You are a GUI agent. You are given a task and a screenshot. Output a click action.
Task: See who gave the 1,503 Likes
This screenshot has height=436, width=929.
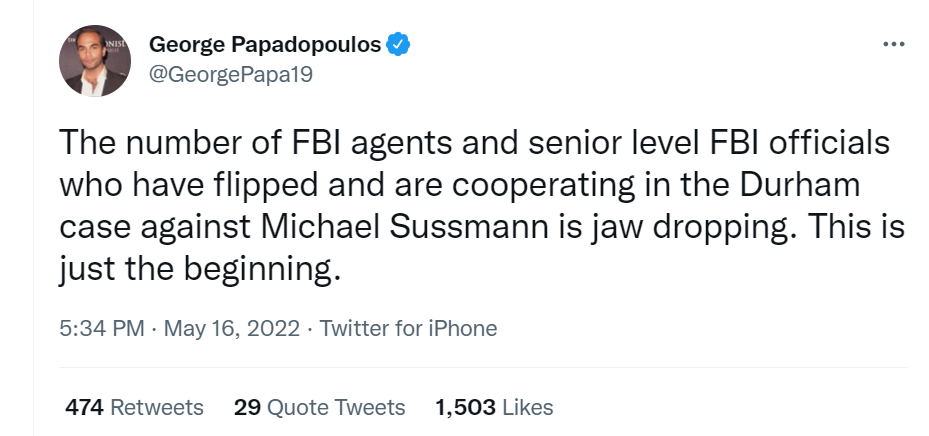494,408
